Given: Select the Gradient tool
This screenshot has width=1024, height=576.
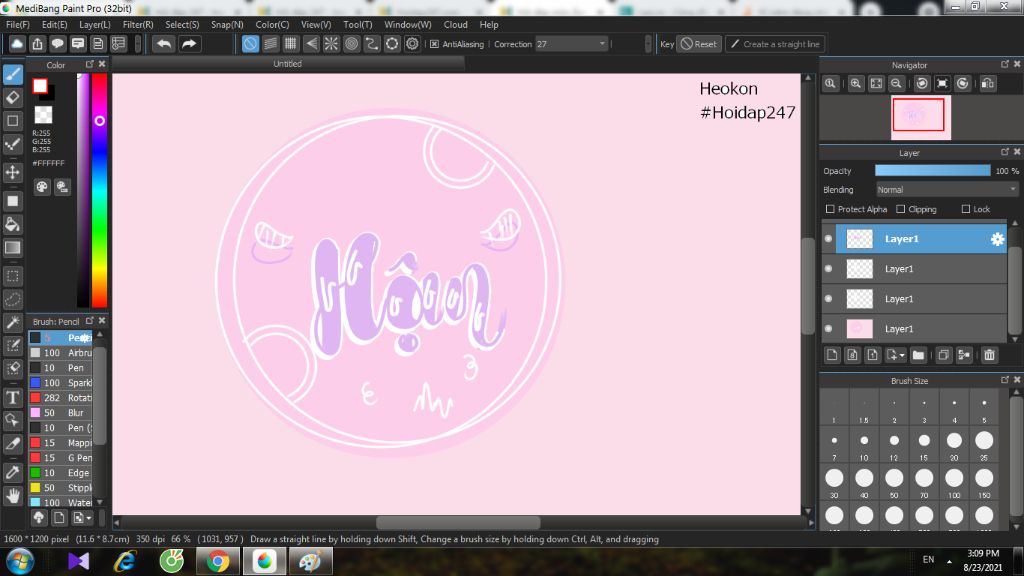Looking at the screenshot, I should [x=13, y=248].
